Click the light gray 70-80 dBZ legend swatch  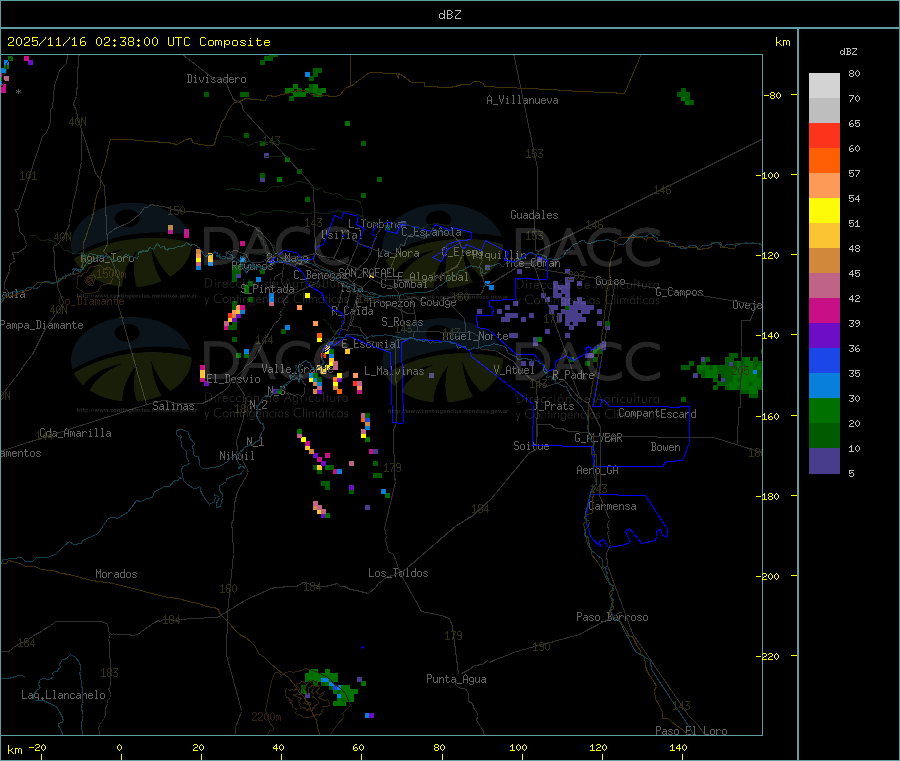pos(824,86)
